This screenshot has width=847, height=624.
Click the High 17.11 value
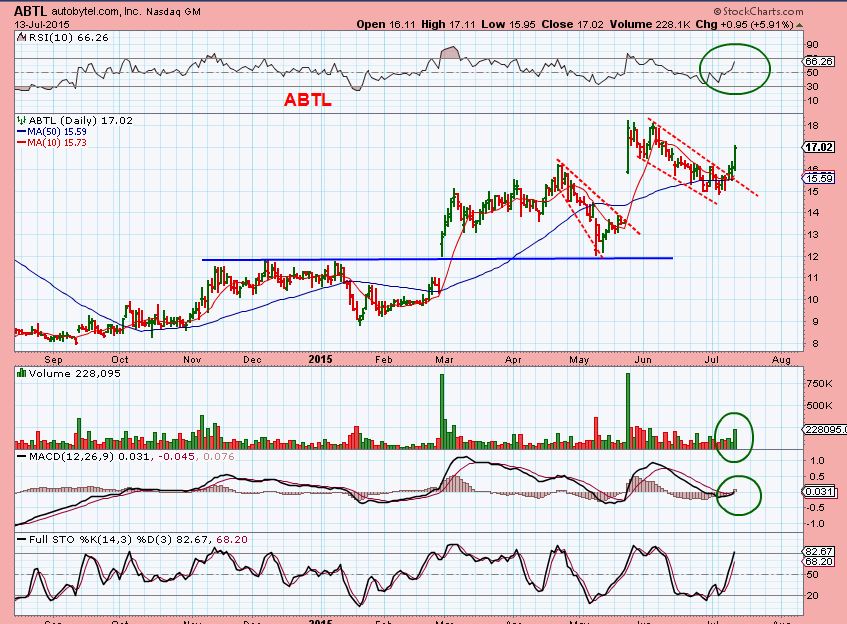coord(449,24)
